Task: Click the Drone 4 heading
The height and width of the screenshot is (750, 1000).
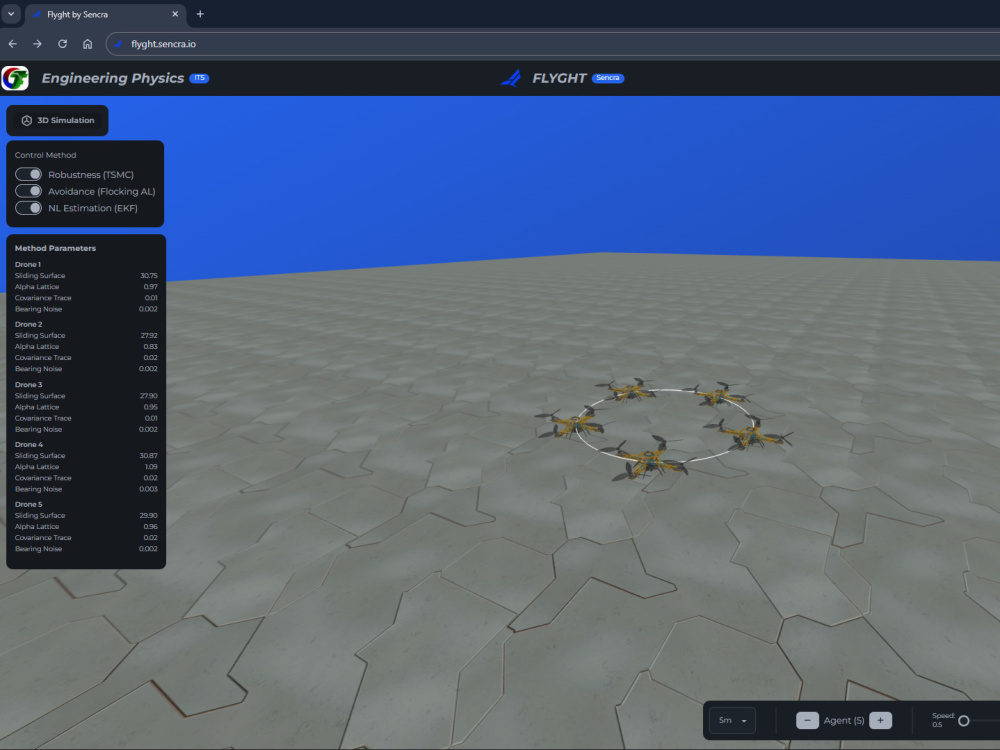Action: [x=29, y=445]
